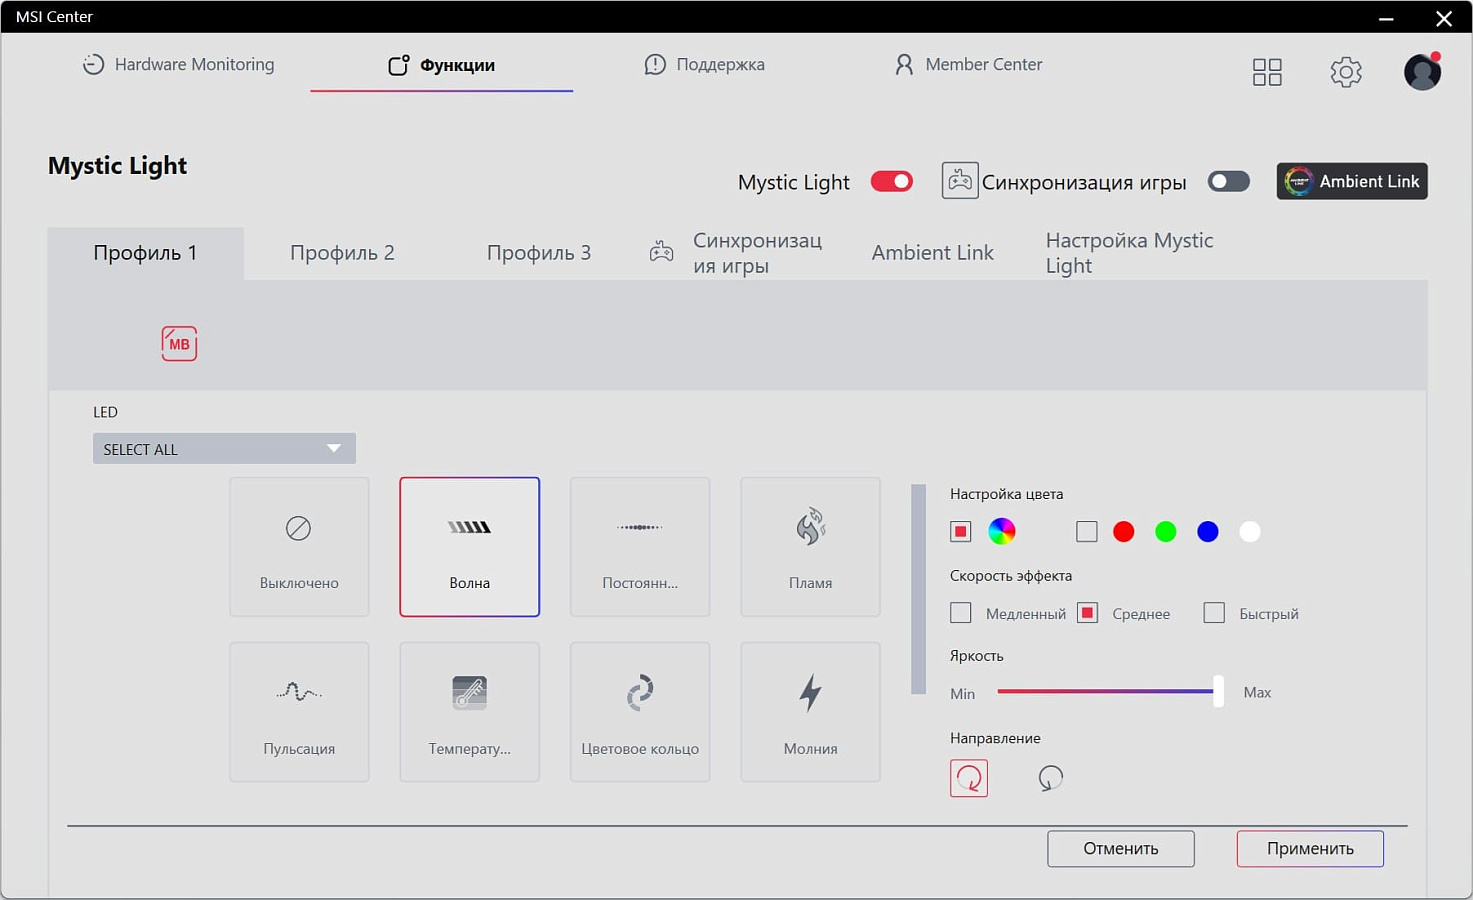The height and width of the screenshot is (900, 1473).
Task: Check the custom color checkbox
Action: [1087, 532]
